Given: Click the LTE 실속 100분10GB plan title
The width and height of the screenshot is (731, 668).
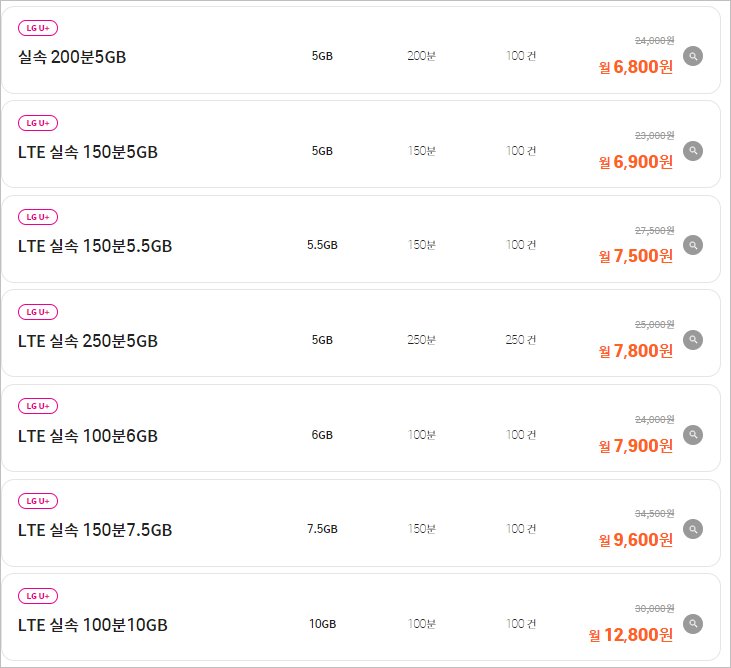Looking at the screenshot, I should (93, 625).
